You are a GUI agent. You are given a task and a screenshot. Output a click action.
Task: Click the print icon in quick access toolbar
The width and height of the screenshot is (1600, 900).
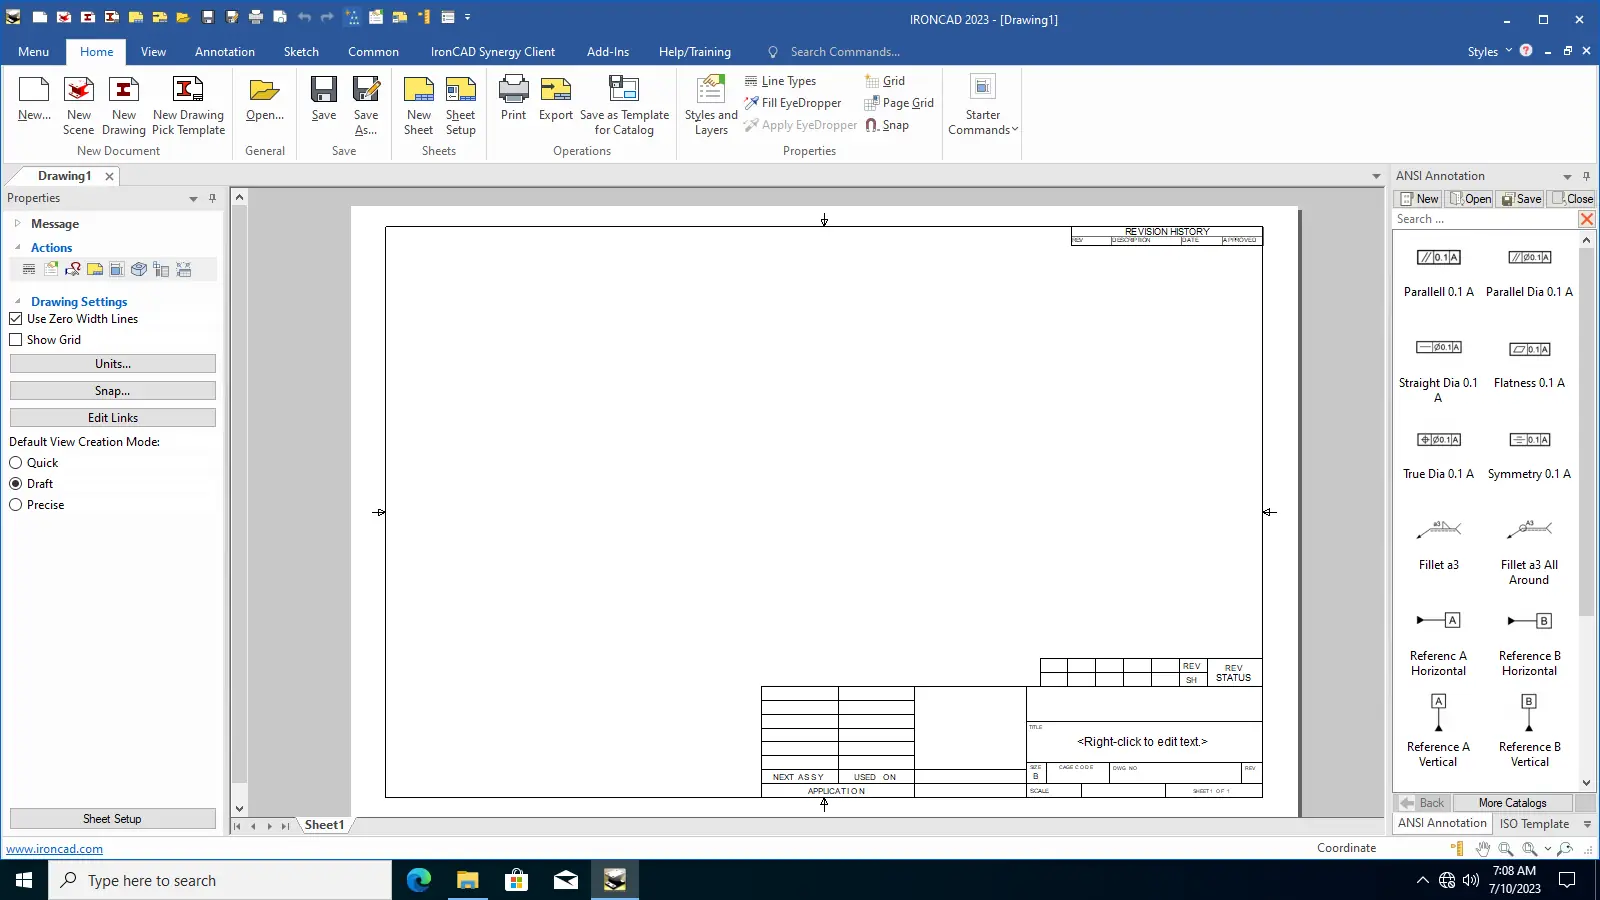pos(256,17)
